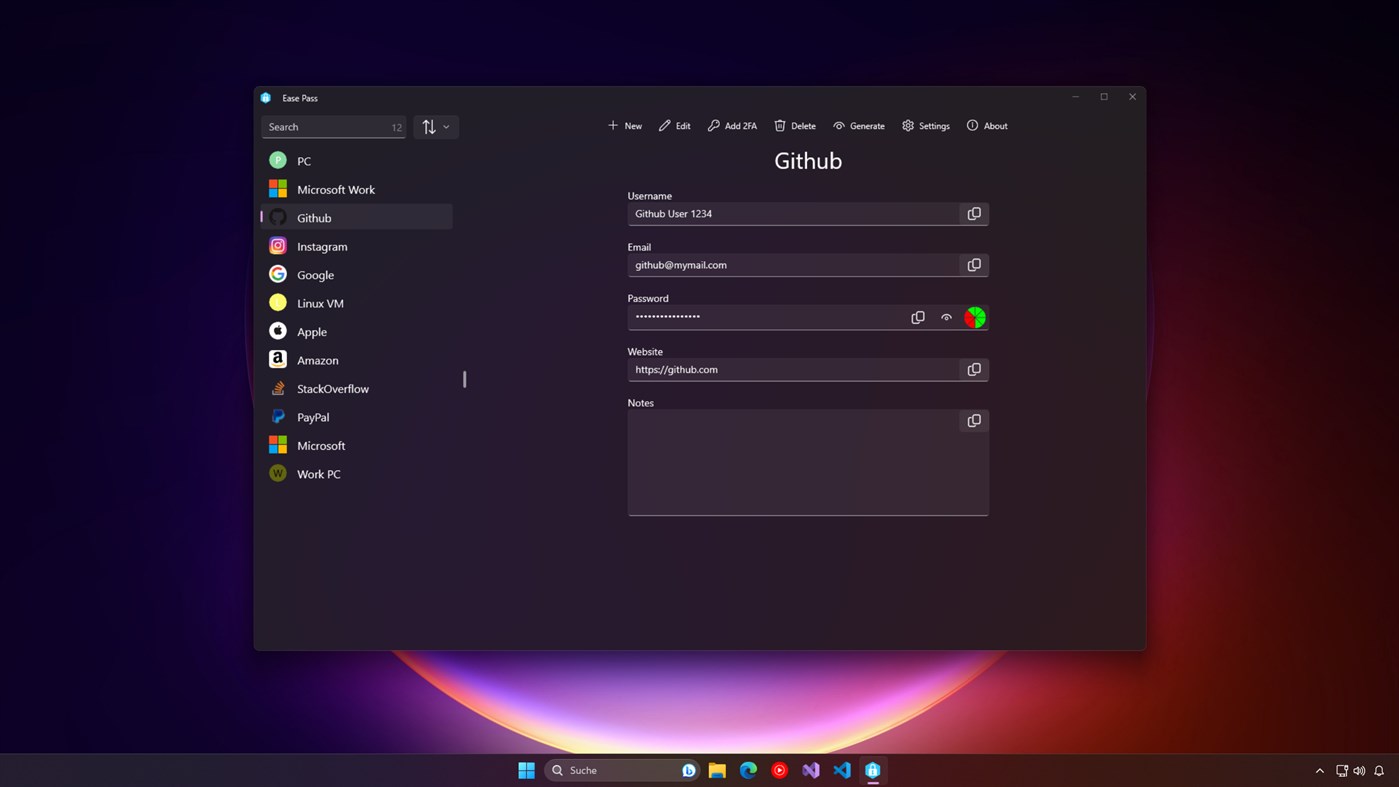Click the sidebar splitter handle
Screen dimensions: 1399x787
465,379
